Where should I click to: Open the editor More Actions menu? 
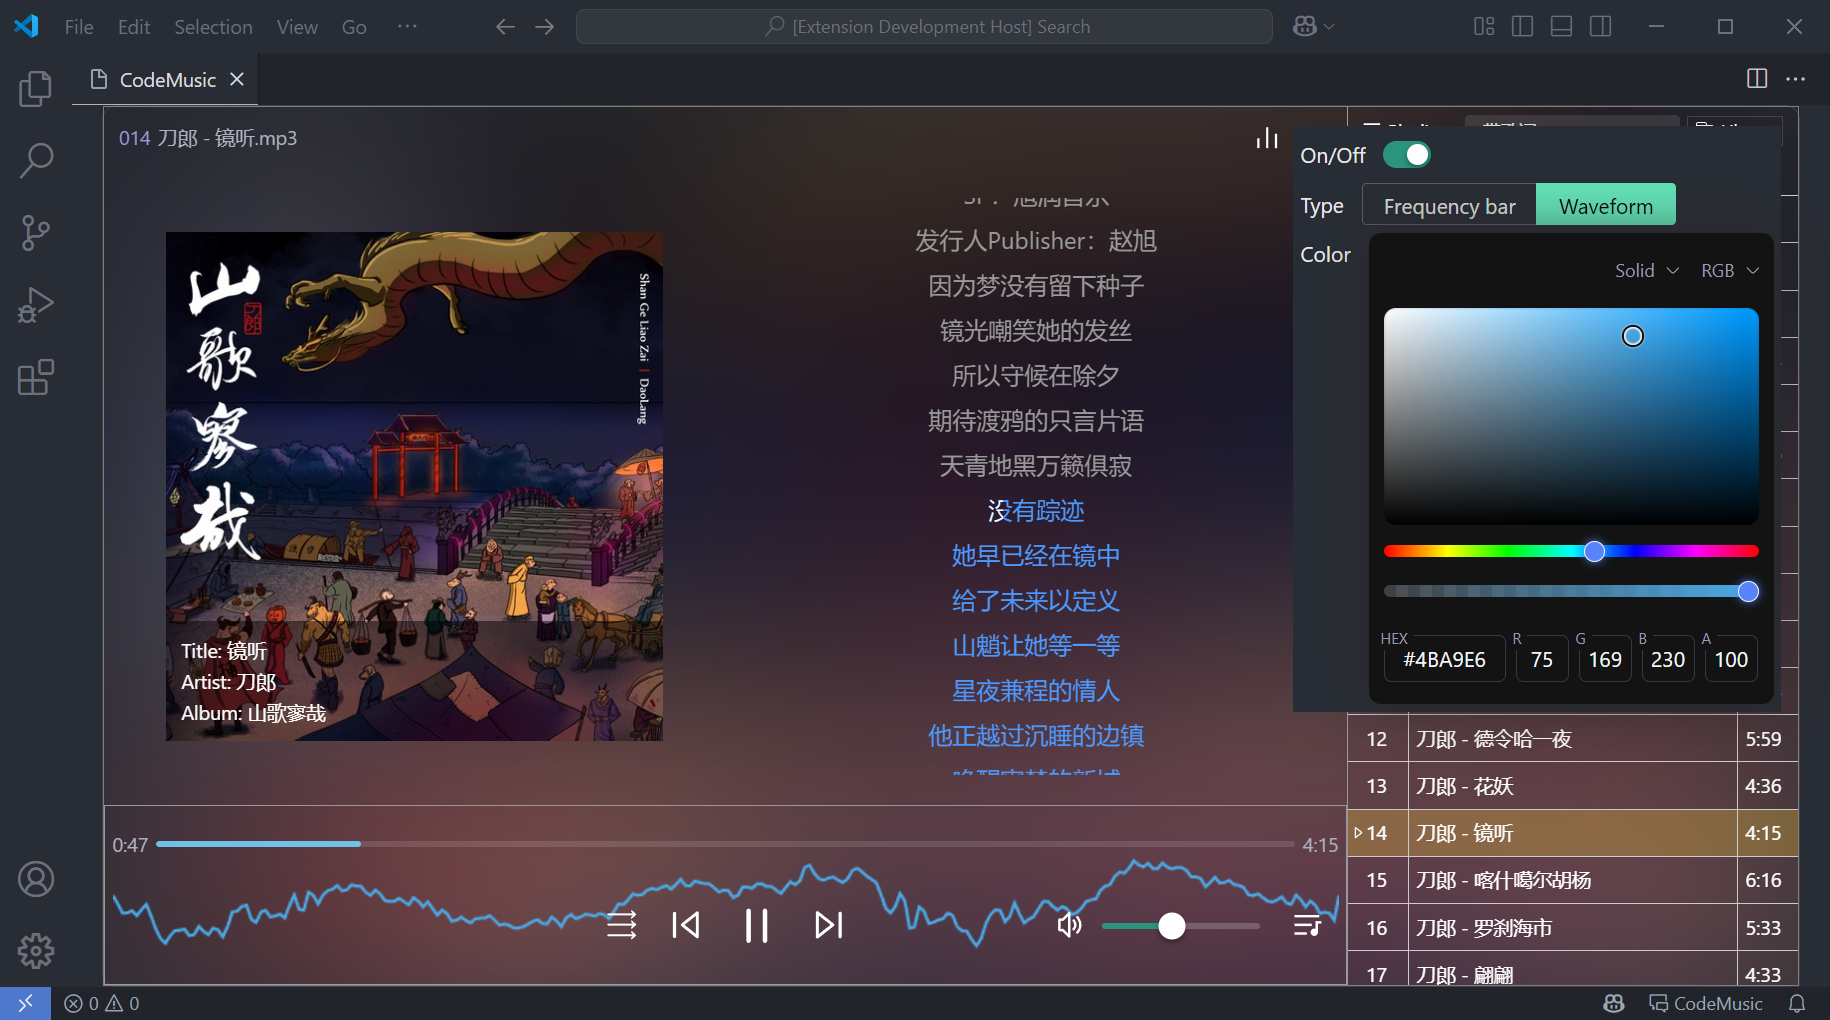(x=1796, y=78)
